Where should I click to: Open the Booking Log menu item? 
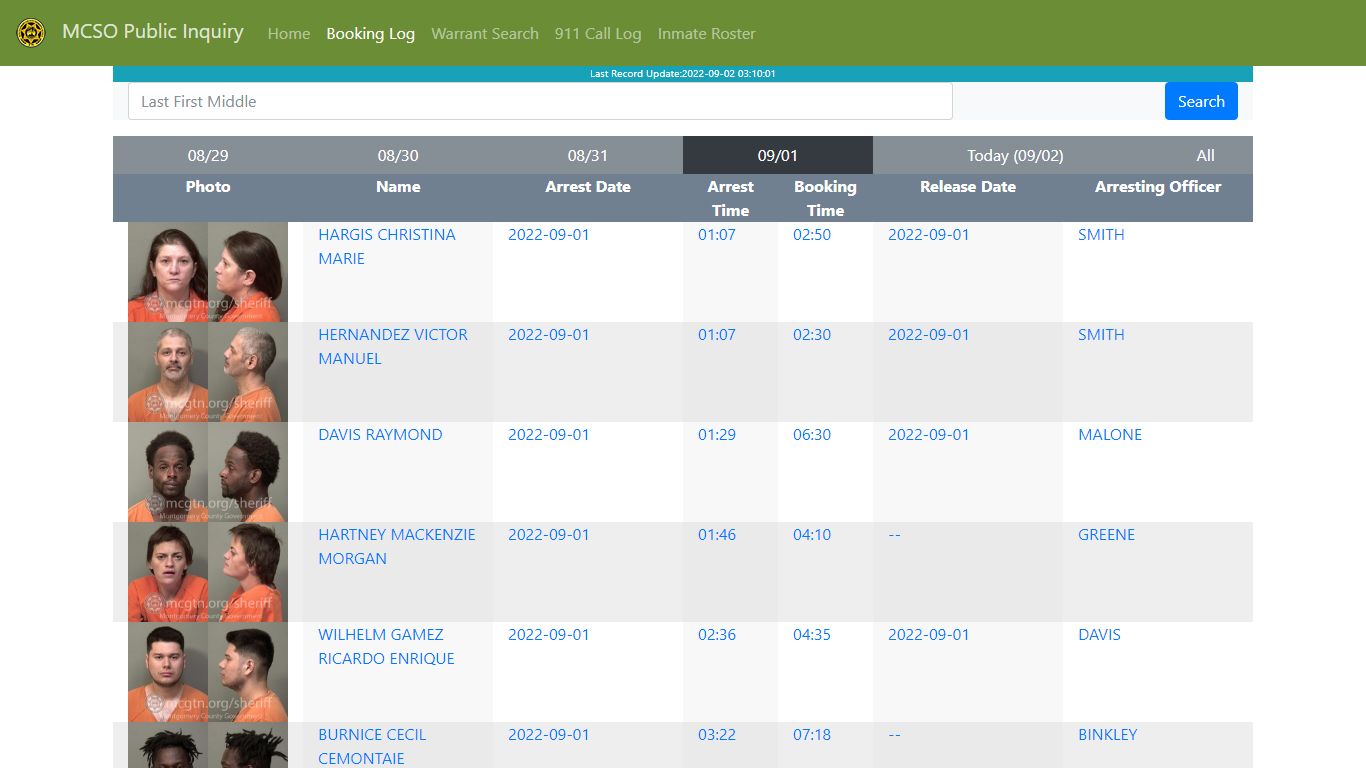coord(370,33)
